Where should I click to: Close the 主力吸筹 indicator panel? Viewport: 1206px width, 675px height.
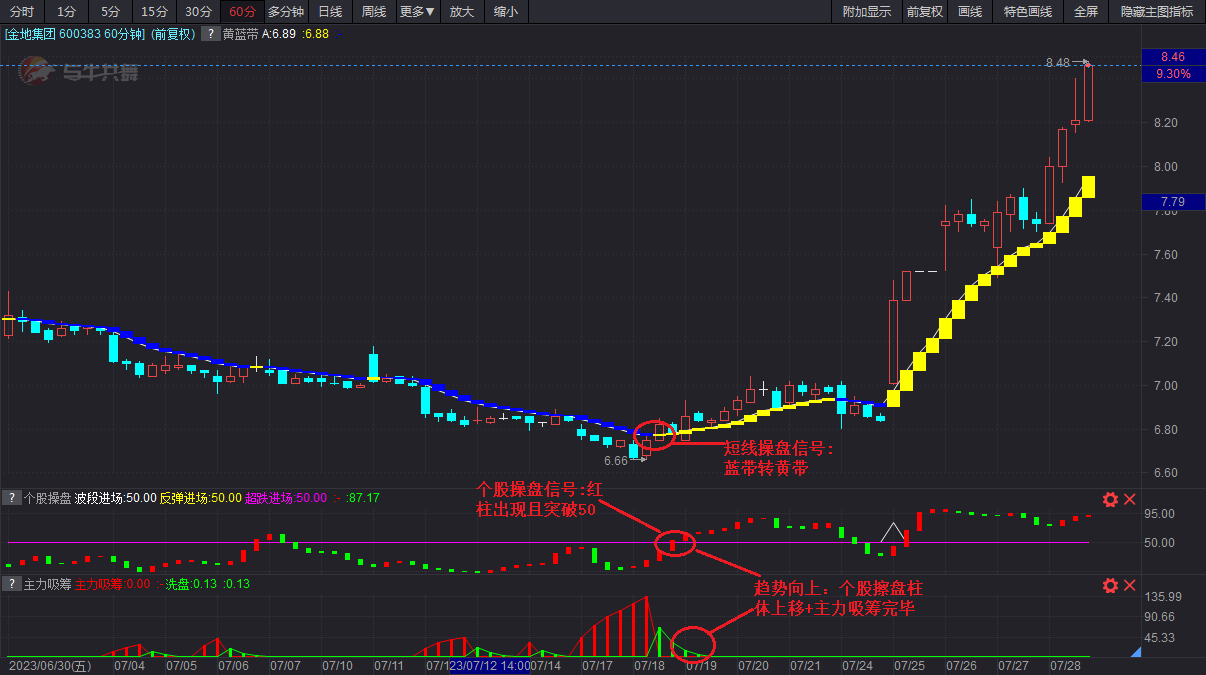point(1130,585)
